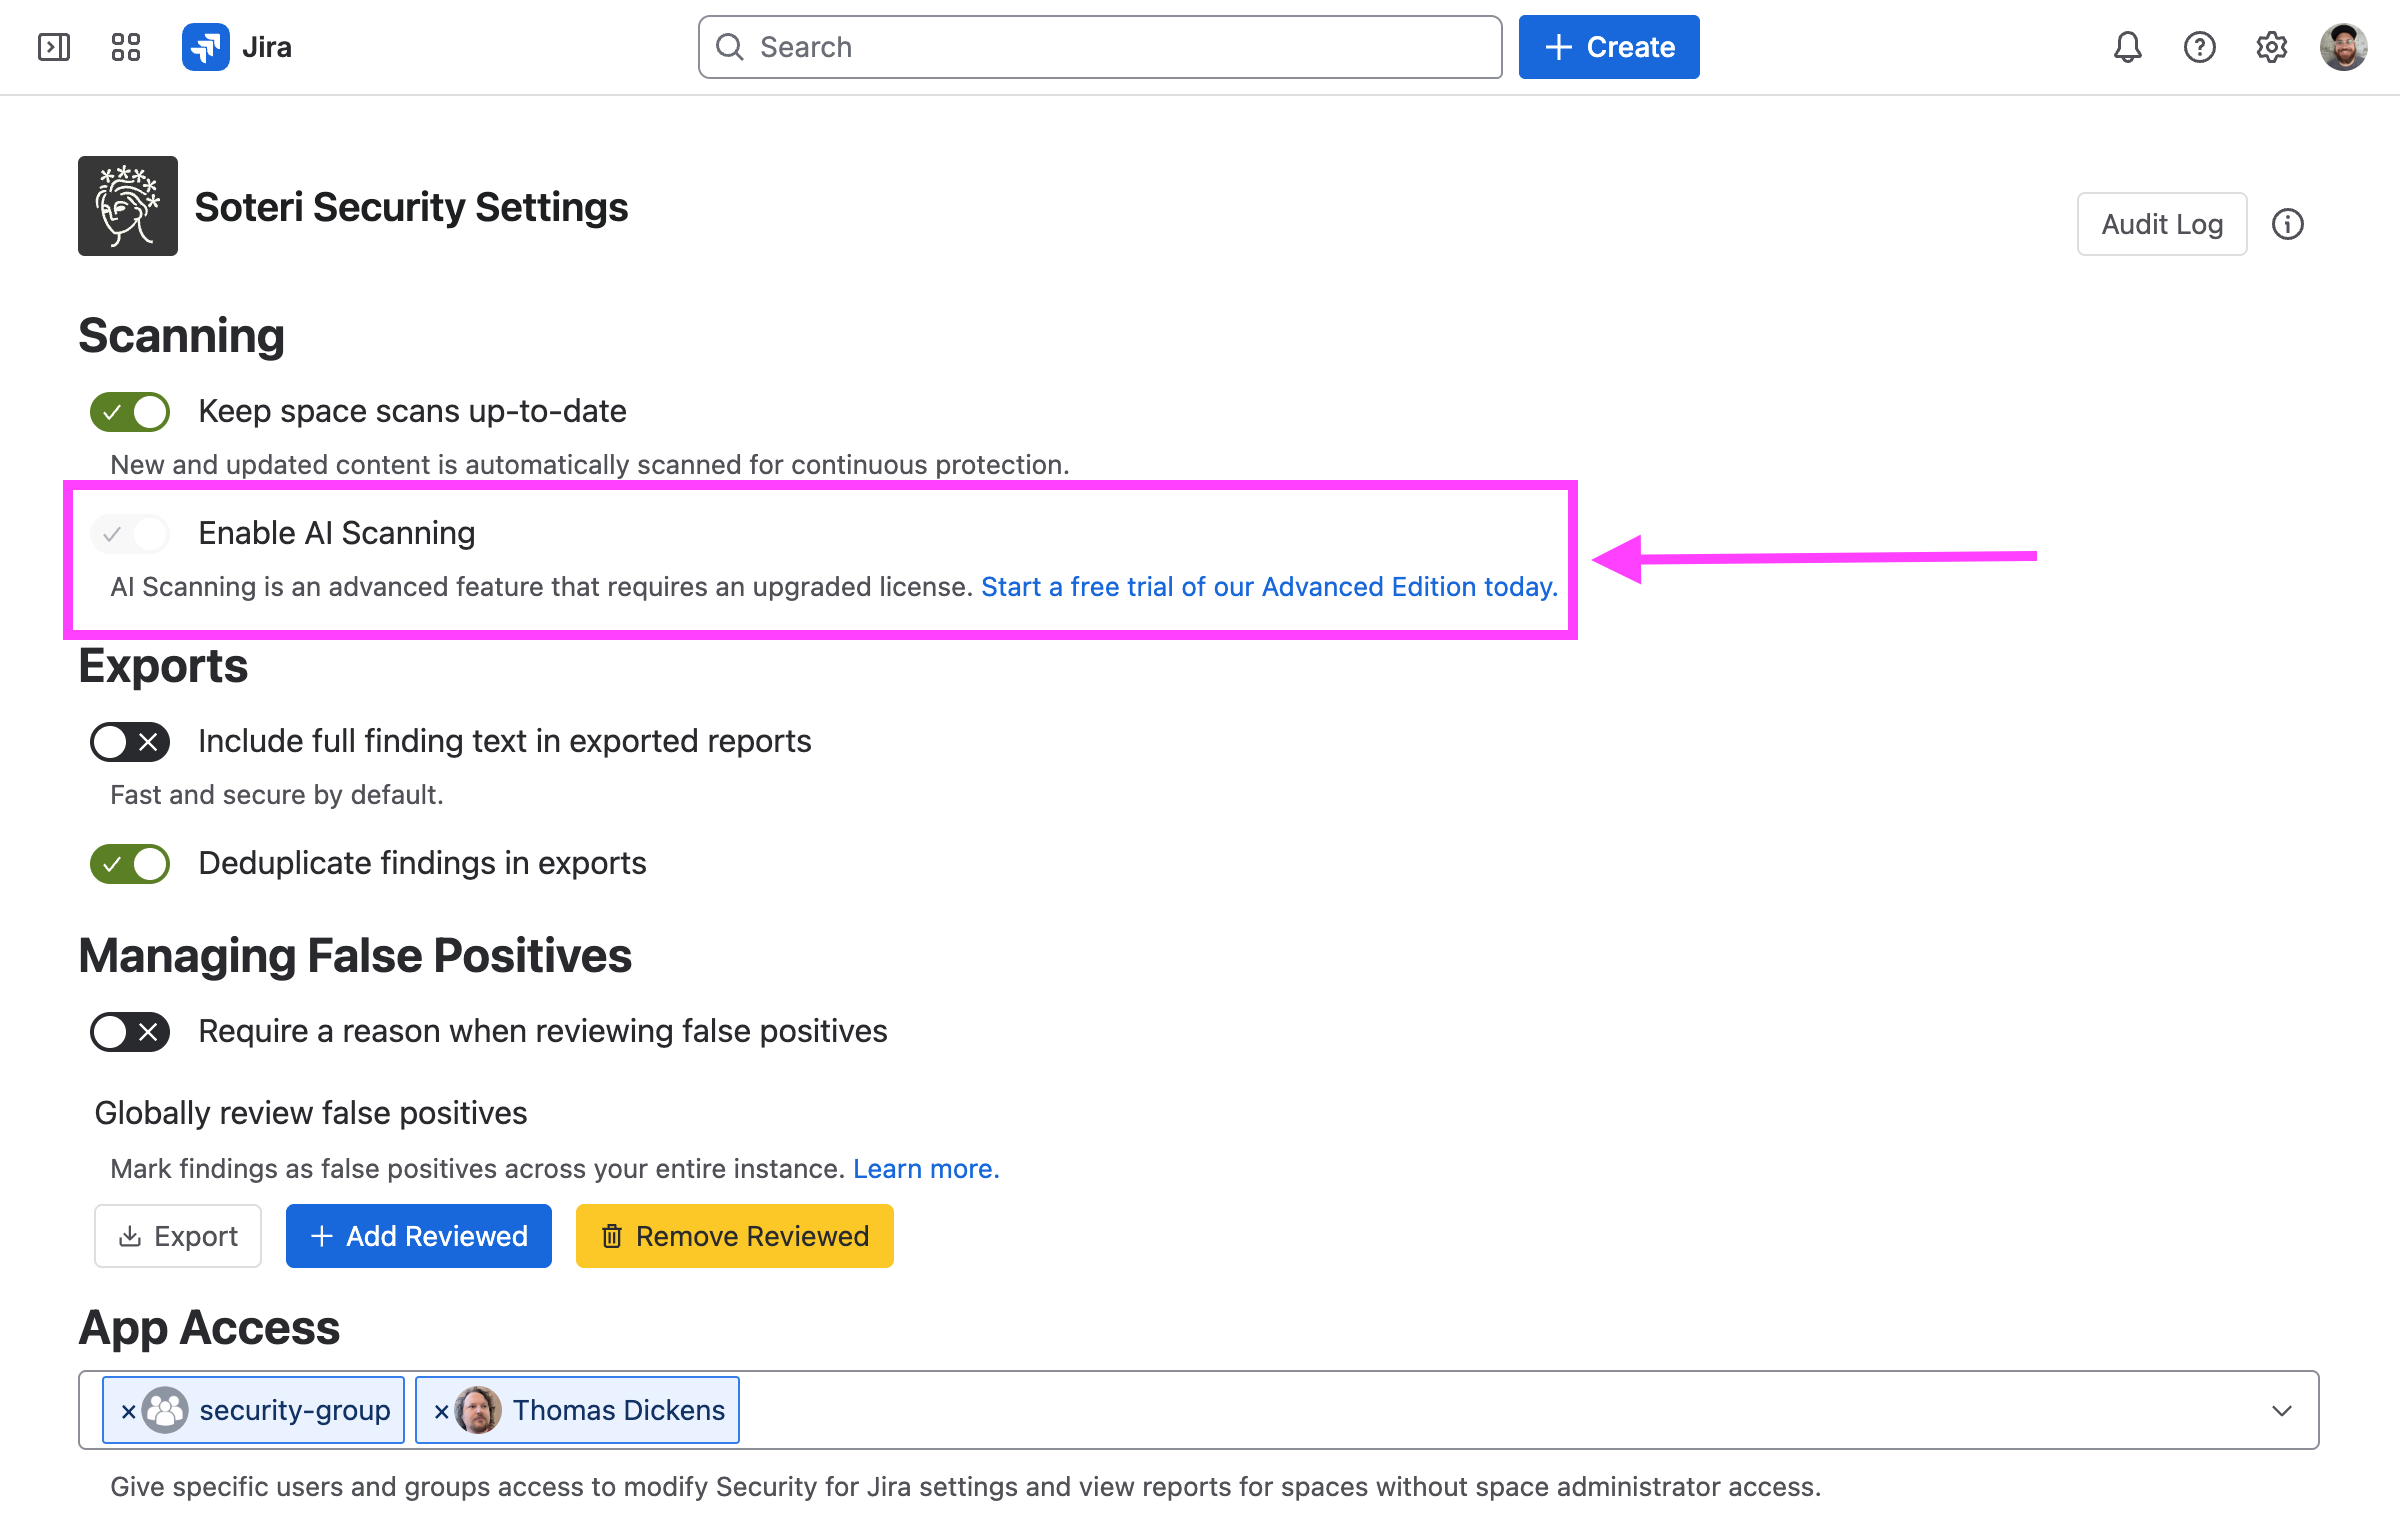
Task: Click the Exports section heading
Action: point(163,666)
